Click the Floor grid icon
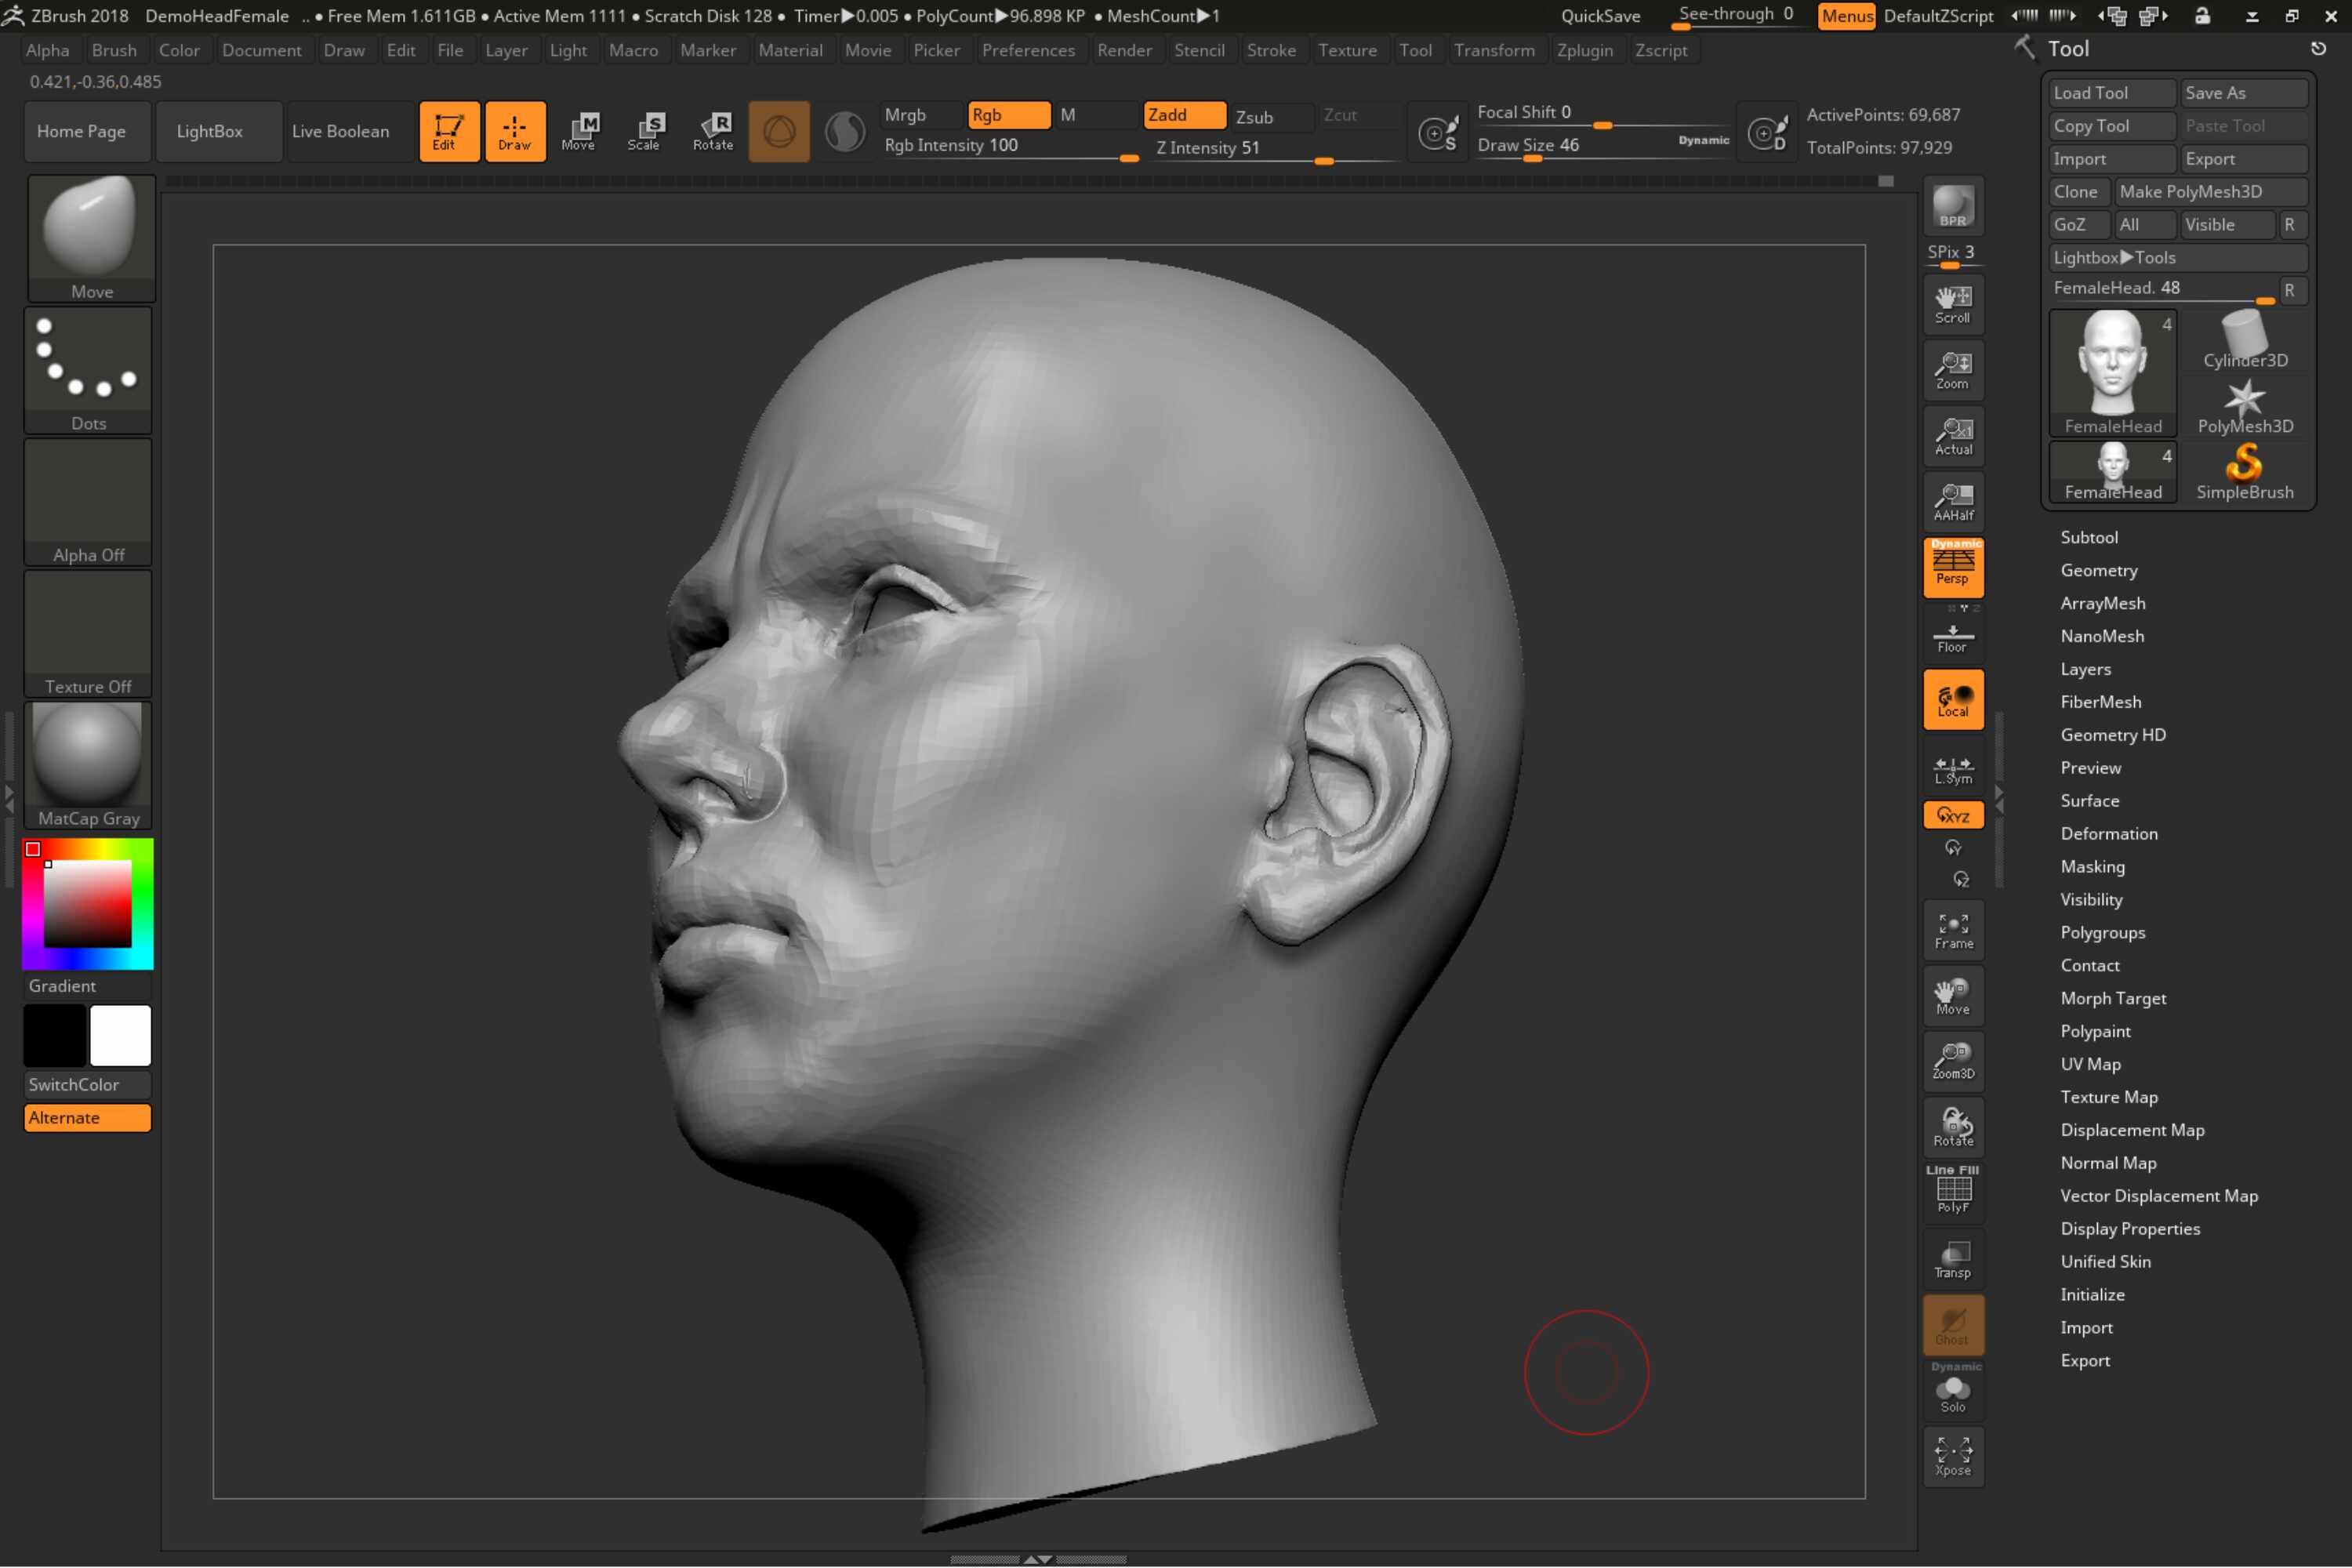 coord(1953,636)
